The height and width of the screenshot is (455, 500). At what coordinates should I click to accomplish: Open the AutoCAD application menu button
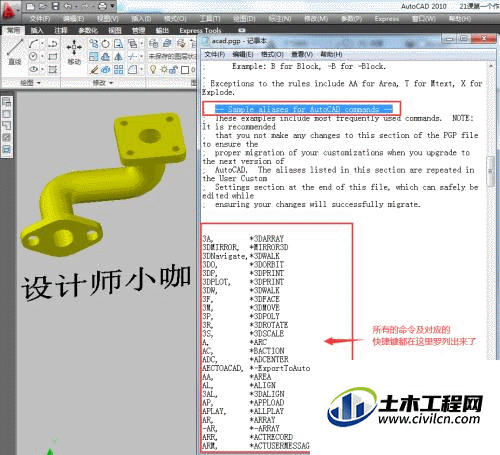(x=10, y=12)
